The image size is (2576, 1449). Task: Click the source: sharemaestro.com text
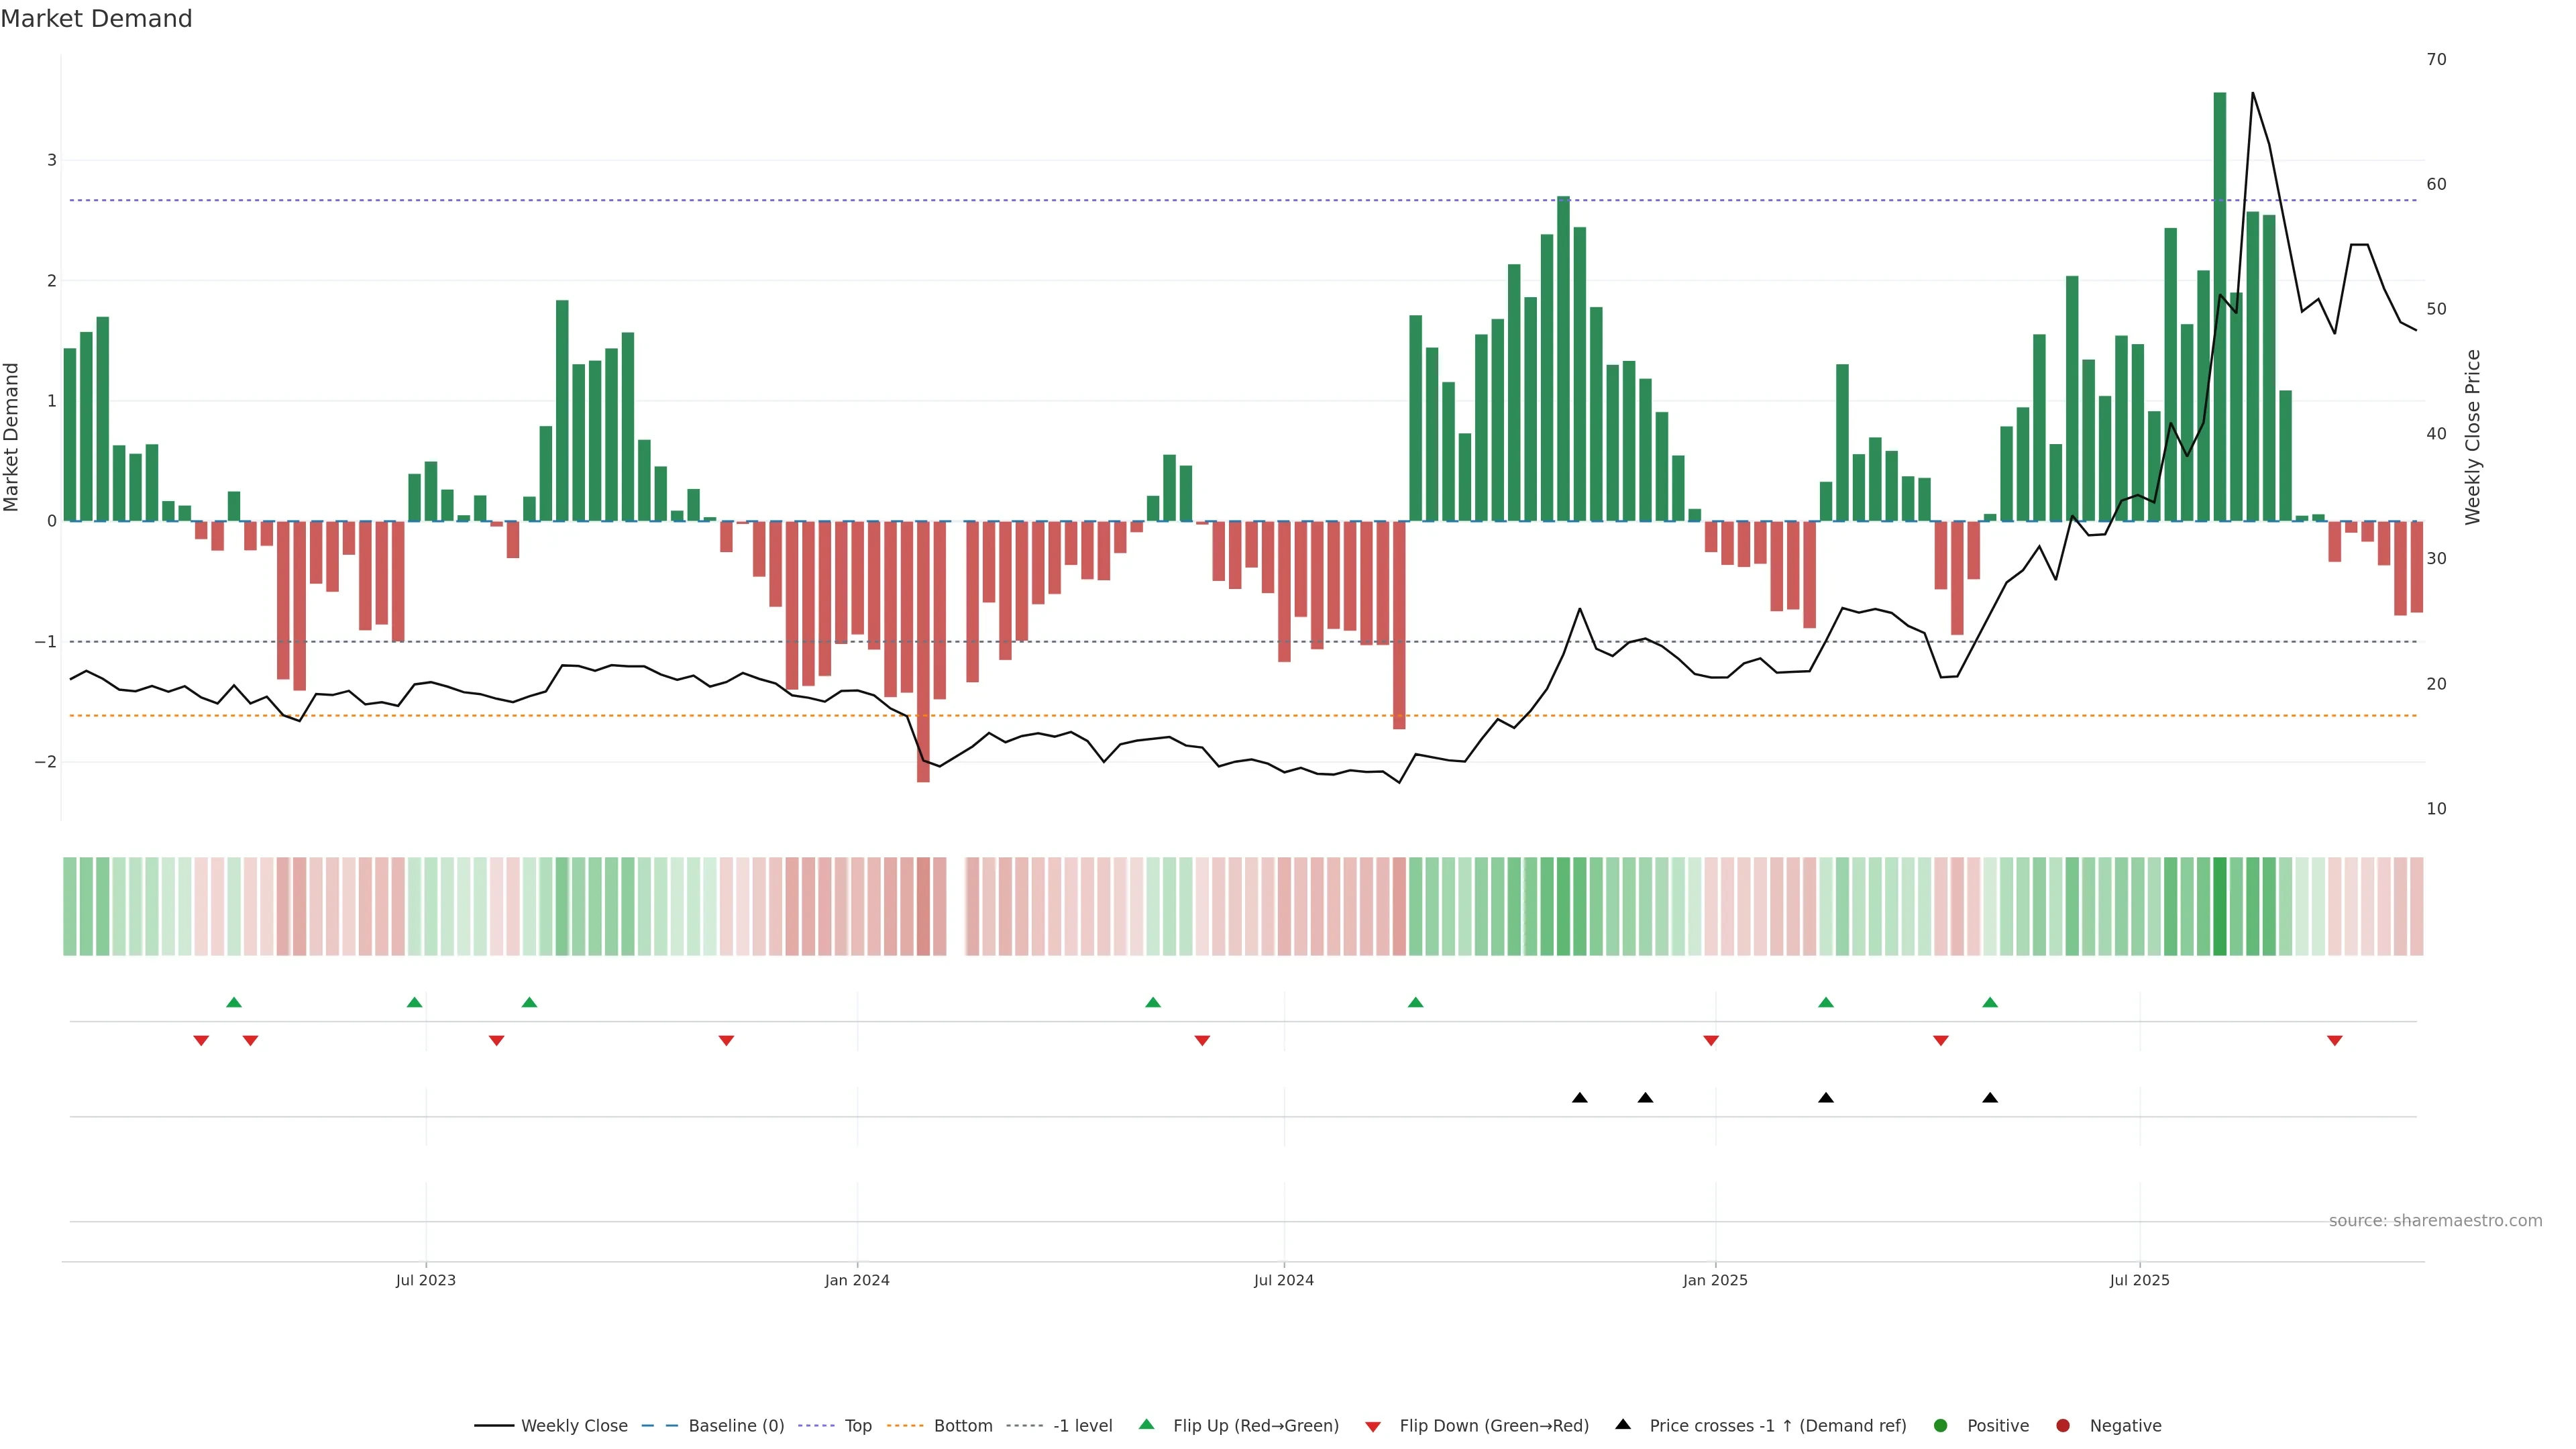(2435, 1221)
